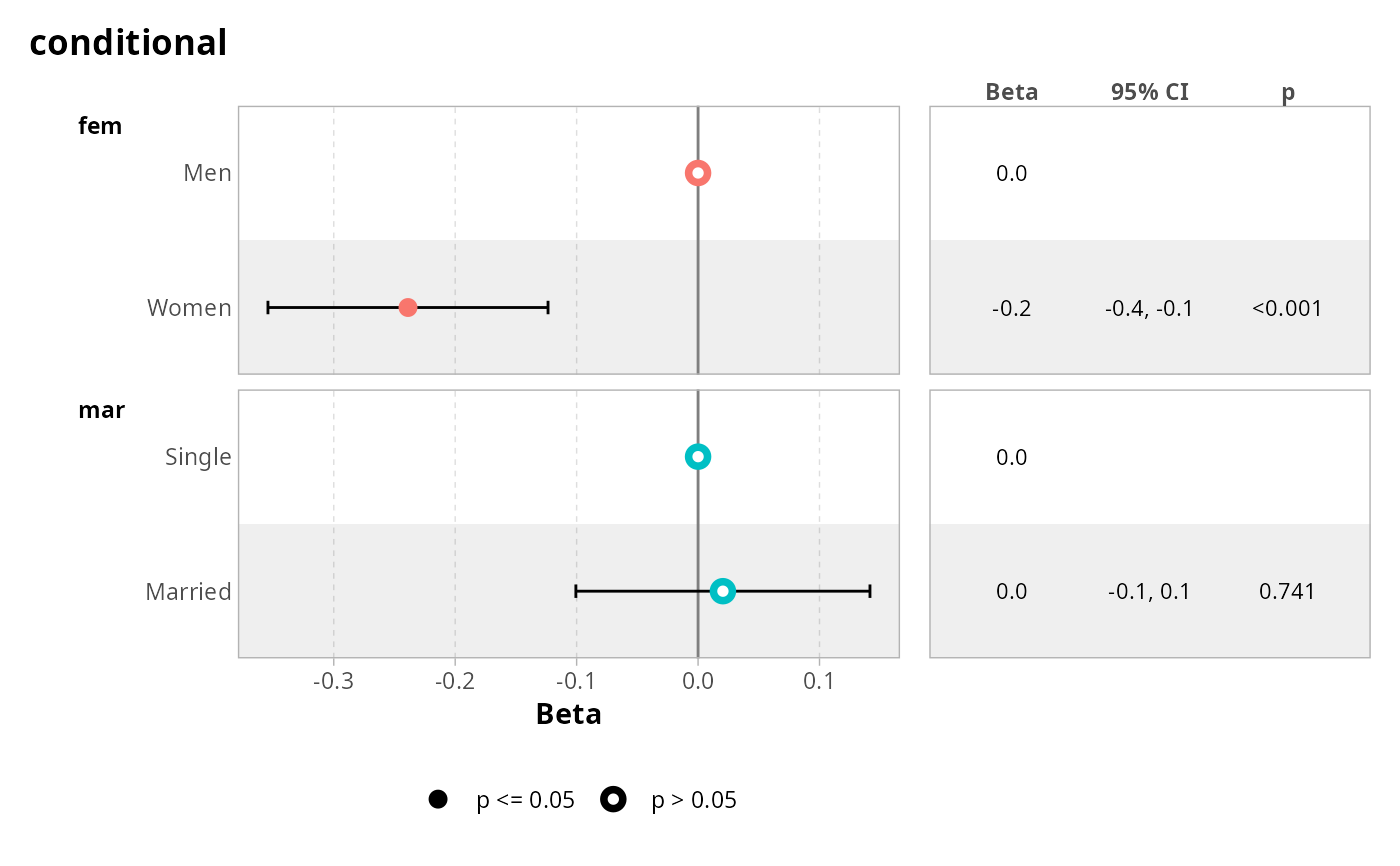Click the '95% CI' column header
1400x866 pixels.
click(1149, 92)
